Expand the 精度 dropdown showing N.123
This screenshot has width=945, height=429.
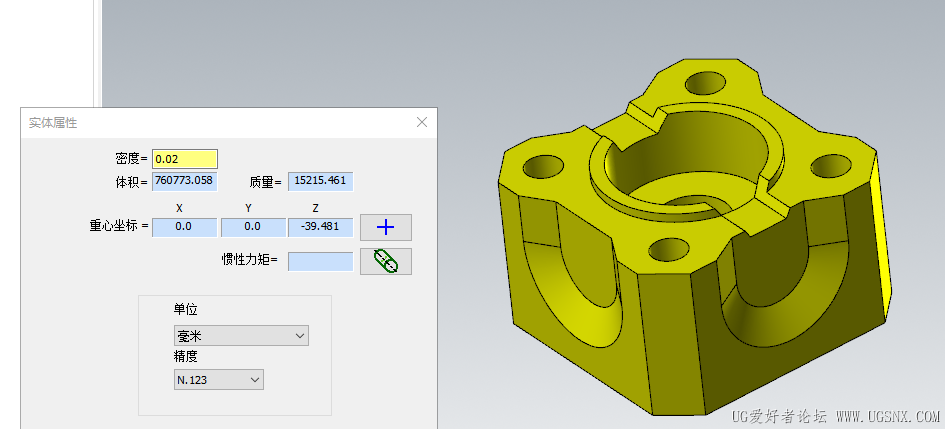[x=219, y=380]
